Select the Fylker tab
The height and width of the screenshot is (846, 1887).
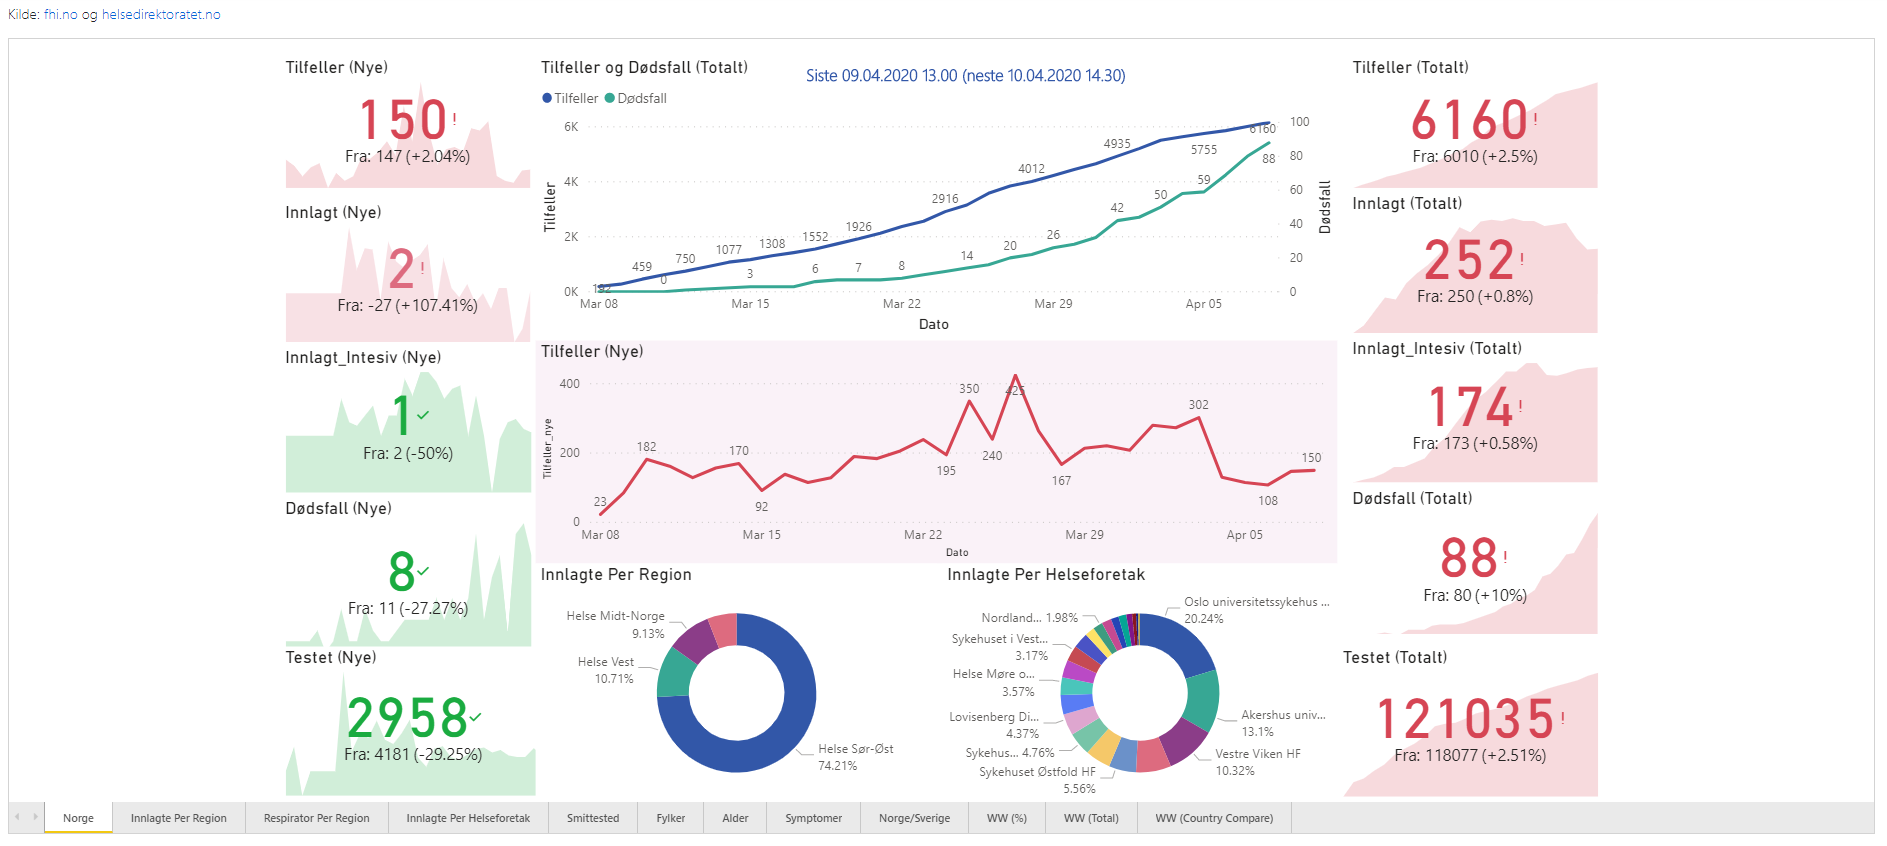coord(671,818)
